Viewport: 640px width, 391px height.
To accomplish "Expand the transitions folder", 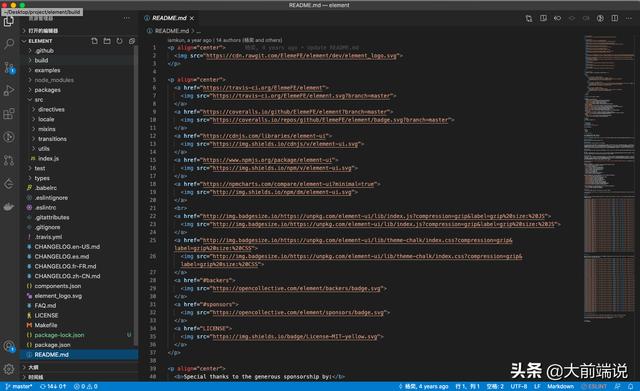I will 80,139.
